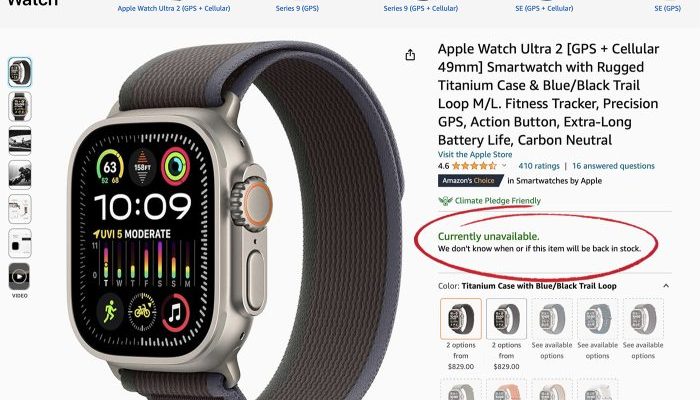Viewport: 700px width, 400px height.
Task: Select the first watch thumbnail in gallery
Action: 20,72
